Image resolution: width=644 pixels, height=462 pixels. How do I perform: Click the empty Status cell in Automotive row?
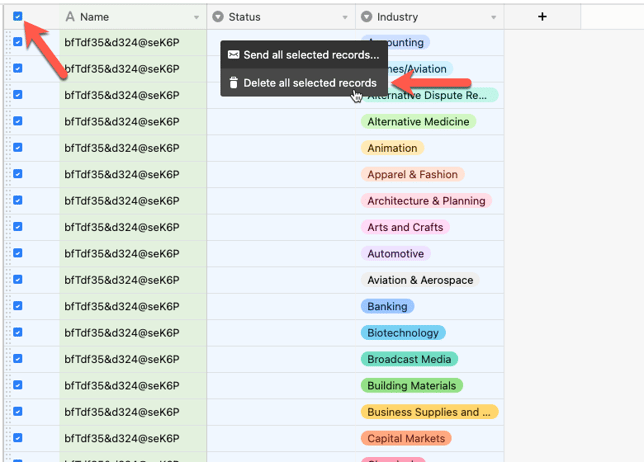coord(281,254)
